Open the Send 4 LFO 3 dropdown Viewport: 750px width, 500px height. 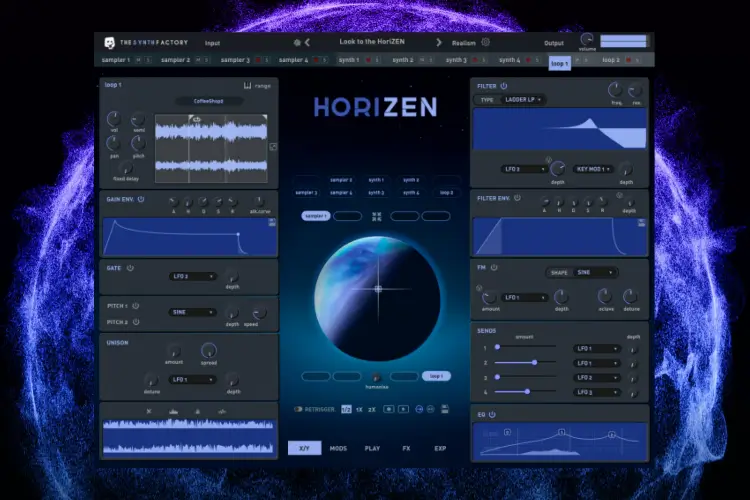[x=597, y=392]
